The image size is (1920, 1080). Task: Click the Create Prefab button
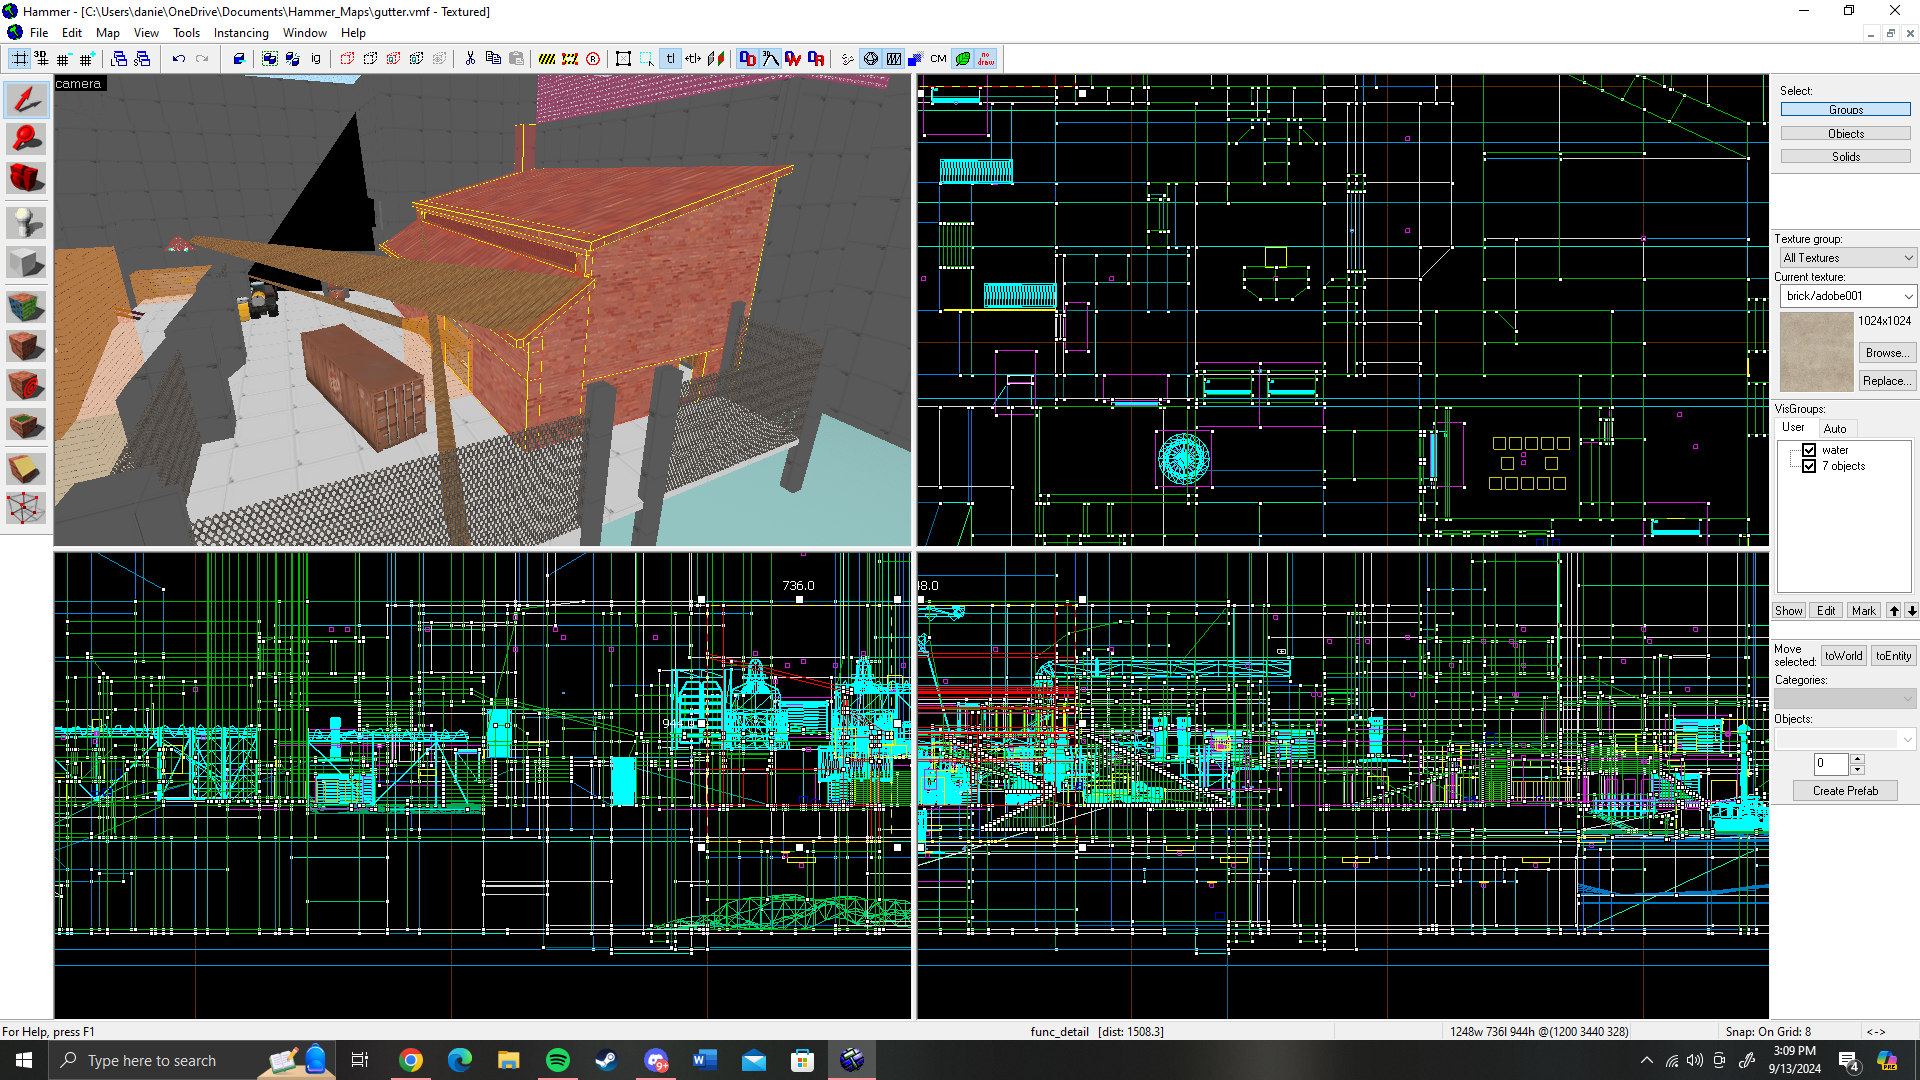(x=1846, y=791)
